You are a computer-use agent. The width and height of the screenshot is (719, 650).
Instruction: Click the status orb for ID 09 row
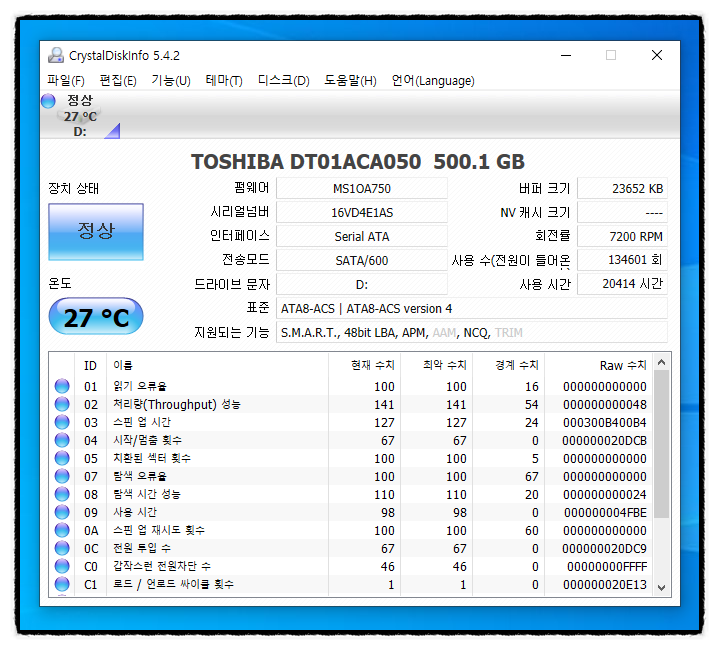[x=62, y=512]
